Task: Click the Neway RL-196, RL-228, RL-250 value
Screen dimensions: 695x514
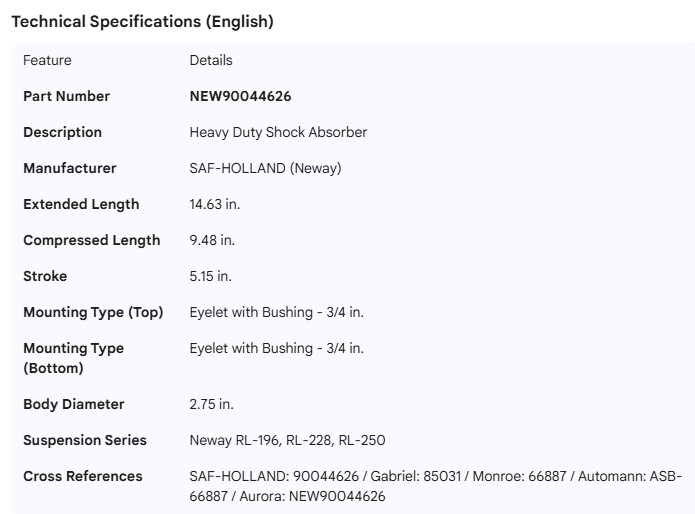Action: pyautogui.click(x=287, y=440)
